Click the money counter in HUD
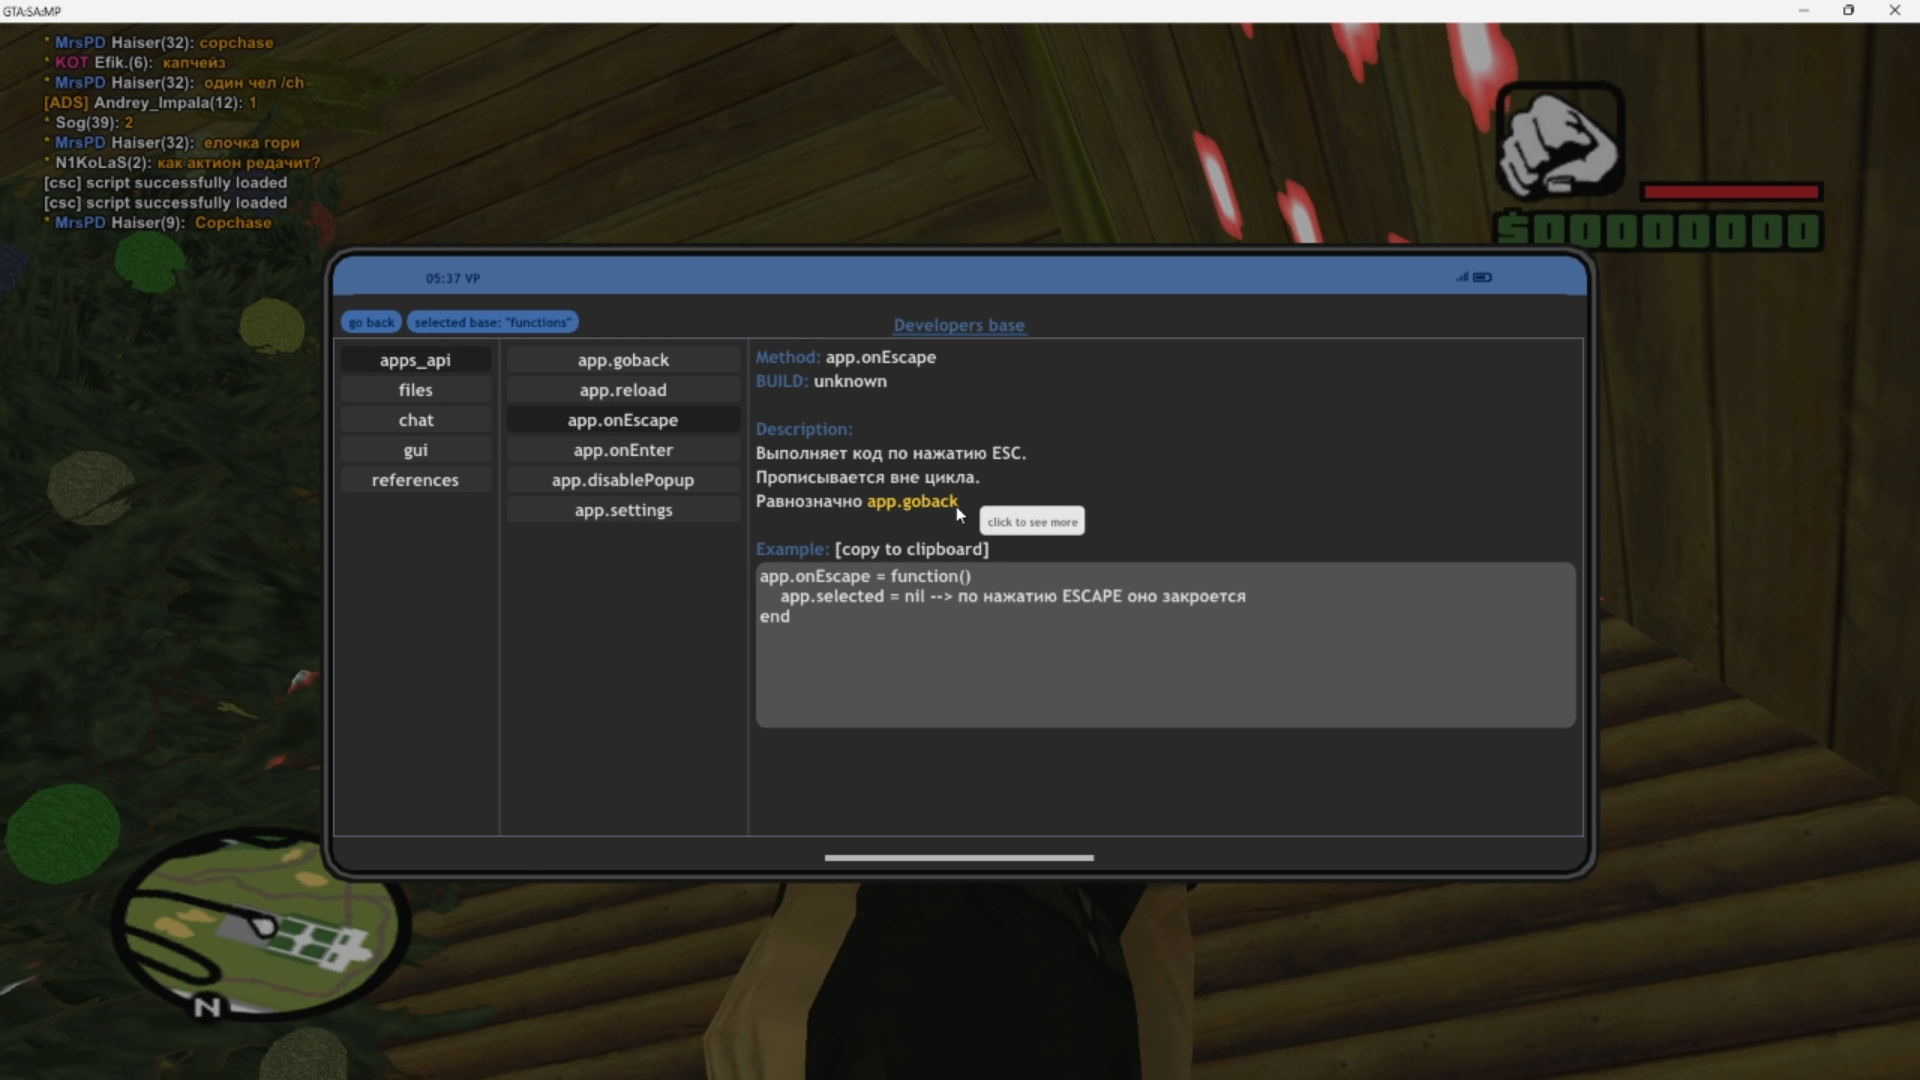The image size is (1920, 1080). (x=1658, y=230)
